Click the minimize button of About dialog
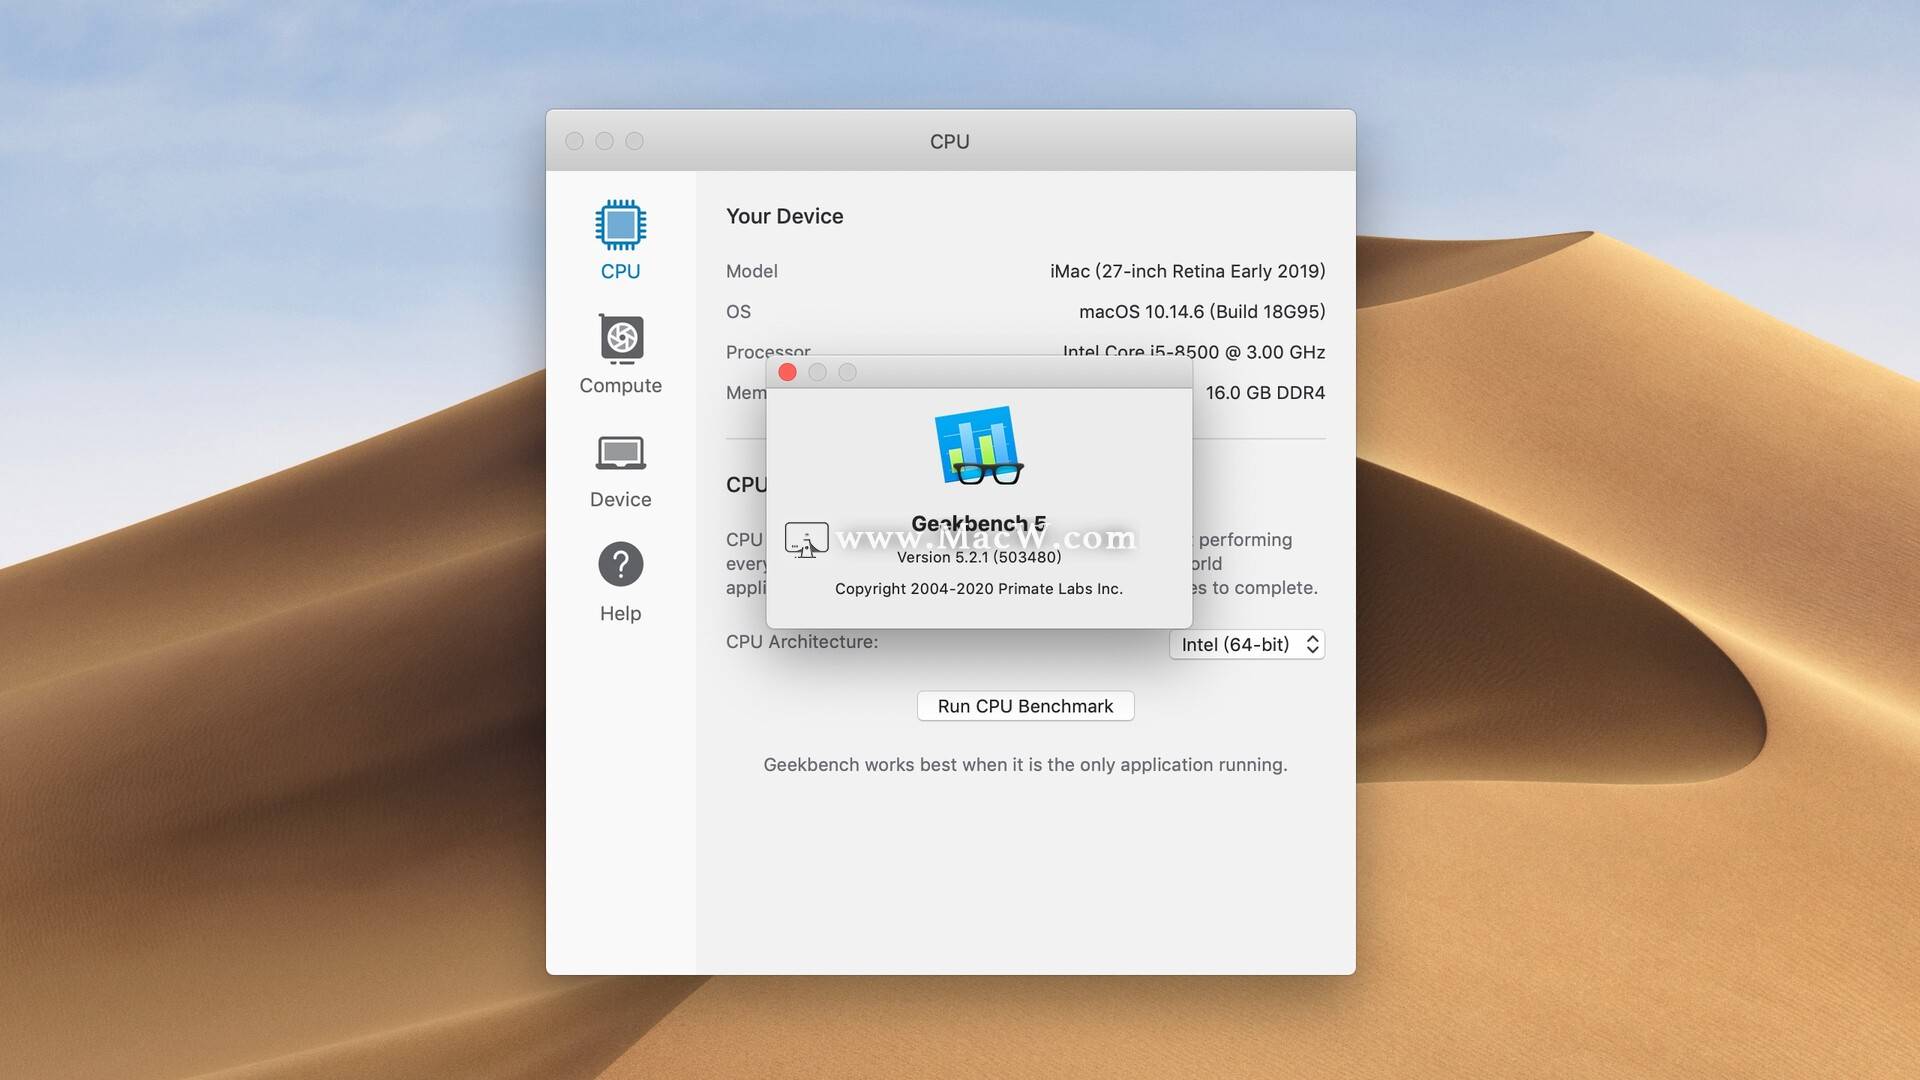The height and width of the screenshot is (1080, 1920). pyautogui.click(x=817, y=372)
